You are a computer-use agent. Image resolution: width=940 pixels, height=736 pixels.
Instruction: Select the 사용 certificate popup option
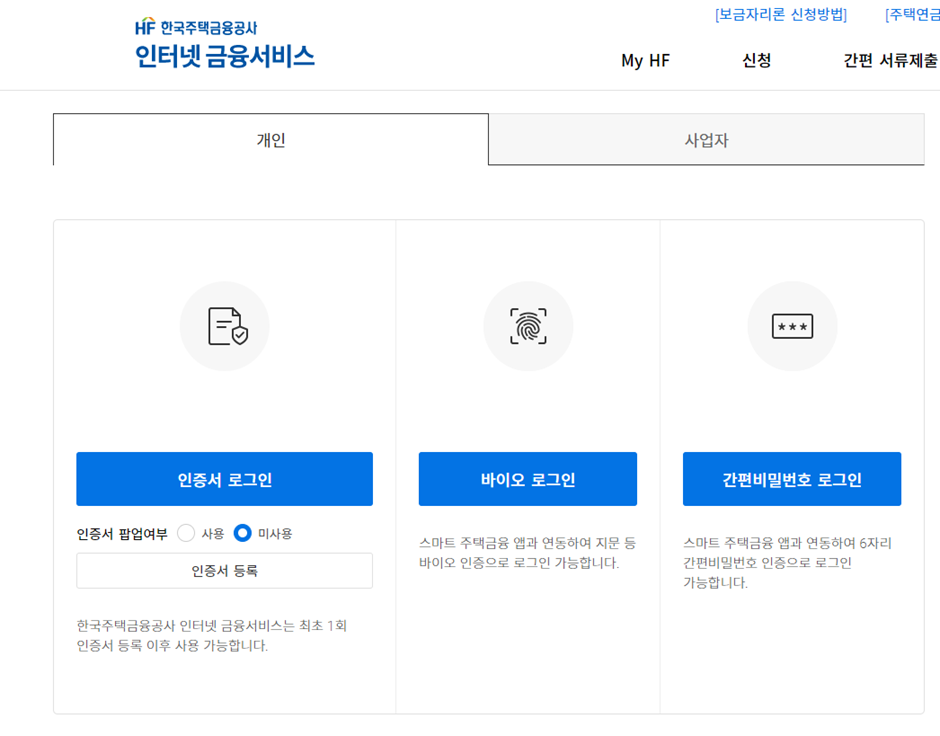tap(186, 533)
